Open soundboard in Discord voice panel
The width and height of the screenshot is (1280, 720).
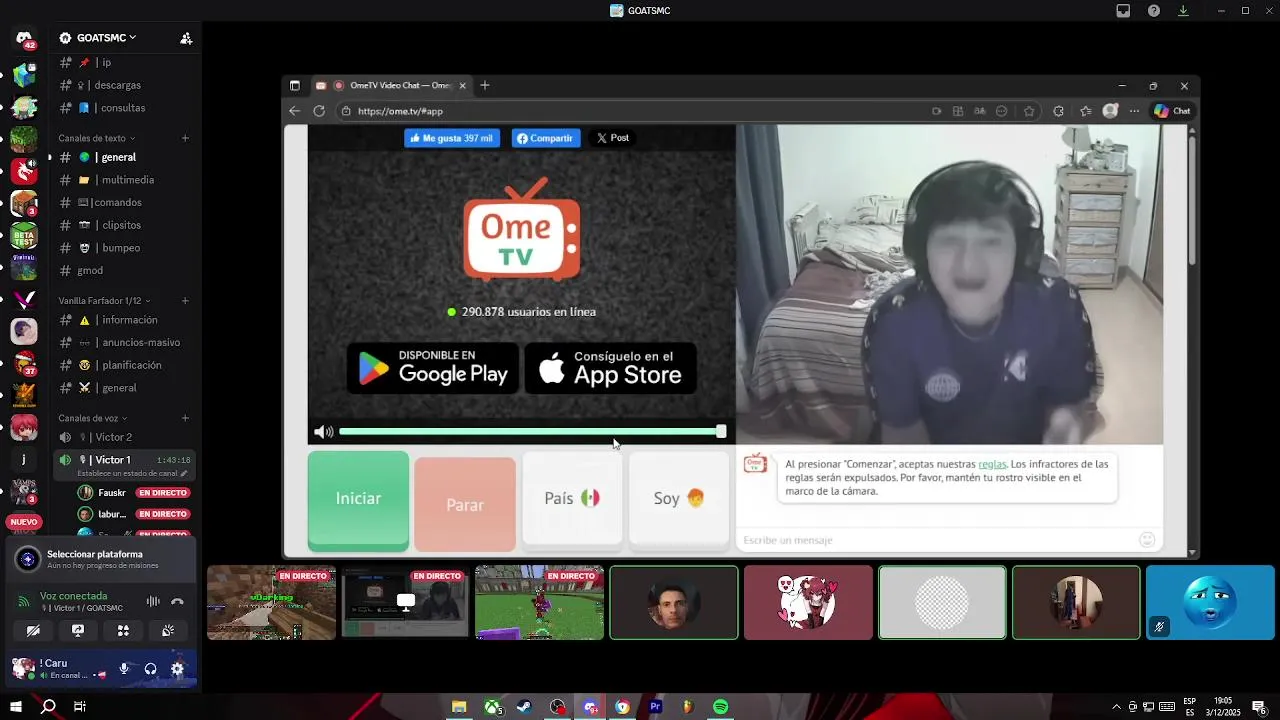(168, 631)
